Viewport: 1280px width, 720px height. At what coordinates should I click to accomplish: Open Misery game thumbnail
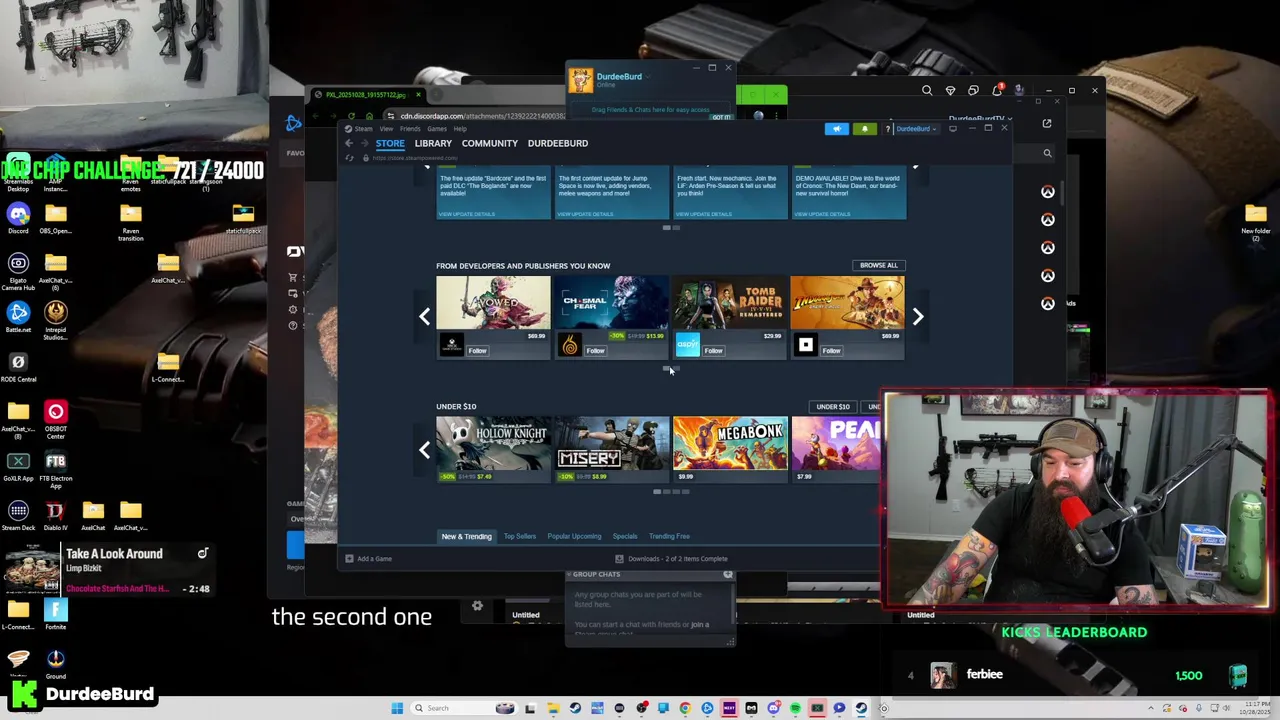tap(612, 443)
